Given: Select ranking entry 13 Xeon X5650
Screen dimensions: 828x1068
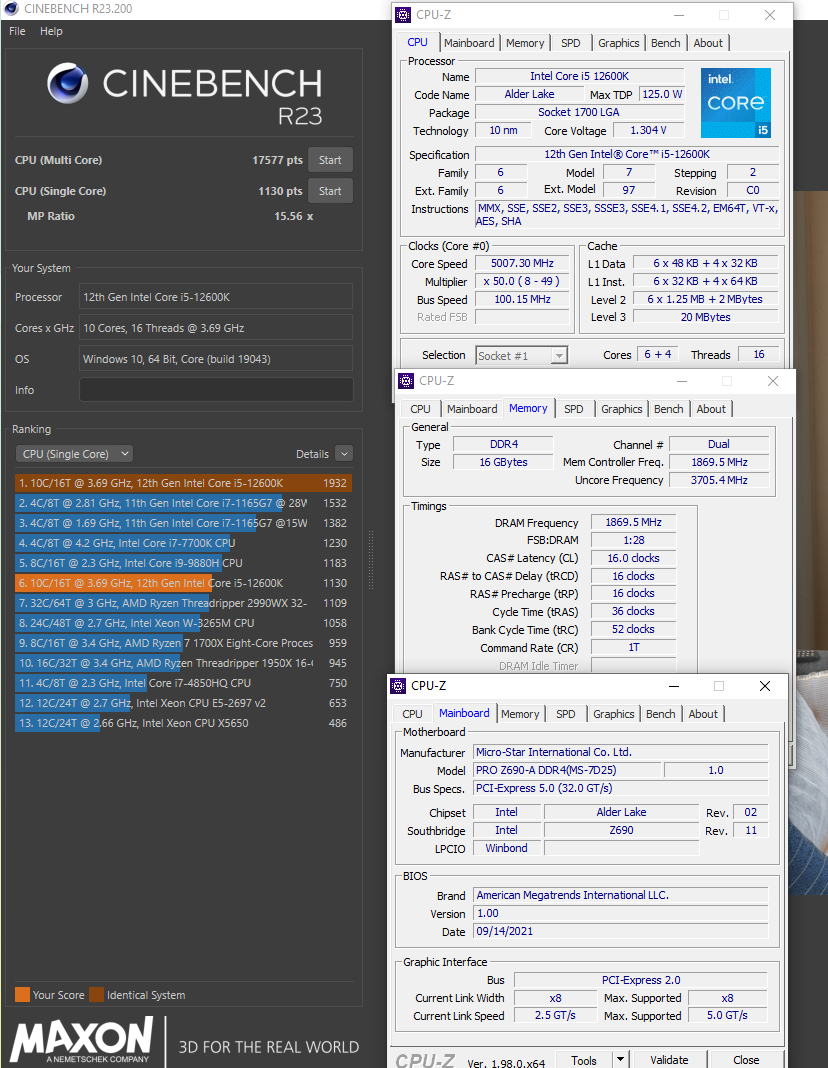Looking at the screenshot, I should click(182, 723).
